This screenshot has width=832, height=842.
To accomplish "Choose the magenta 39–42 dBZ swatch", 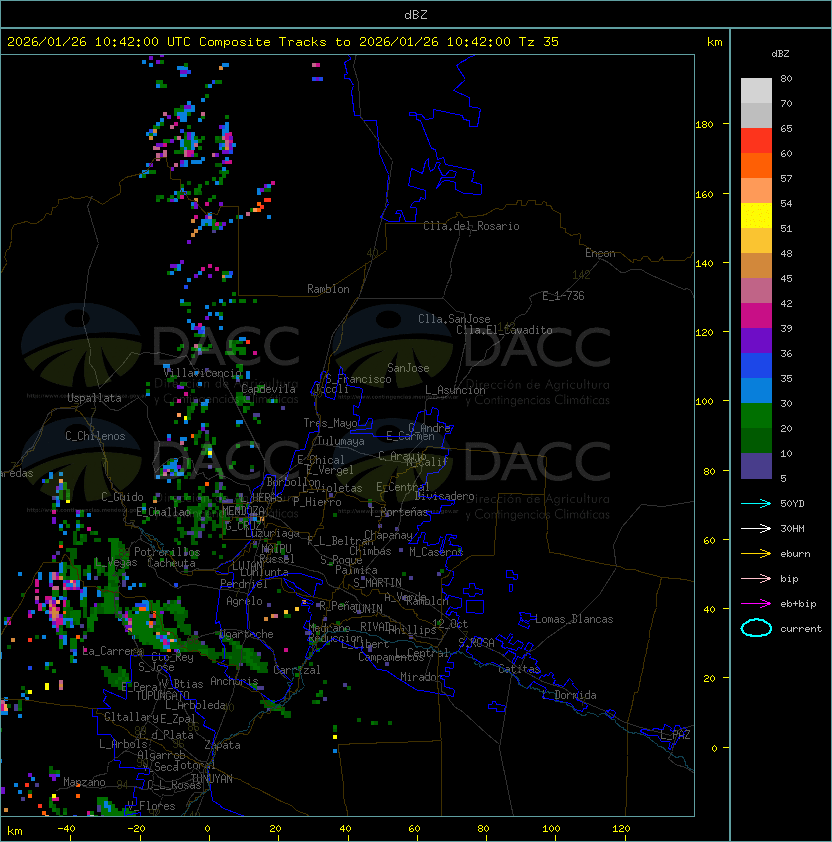I will point(756,316).
